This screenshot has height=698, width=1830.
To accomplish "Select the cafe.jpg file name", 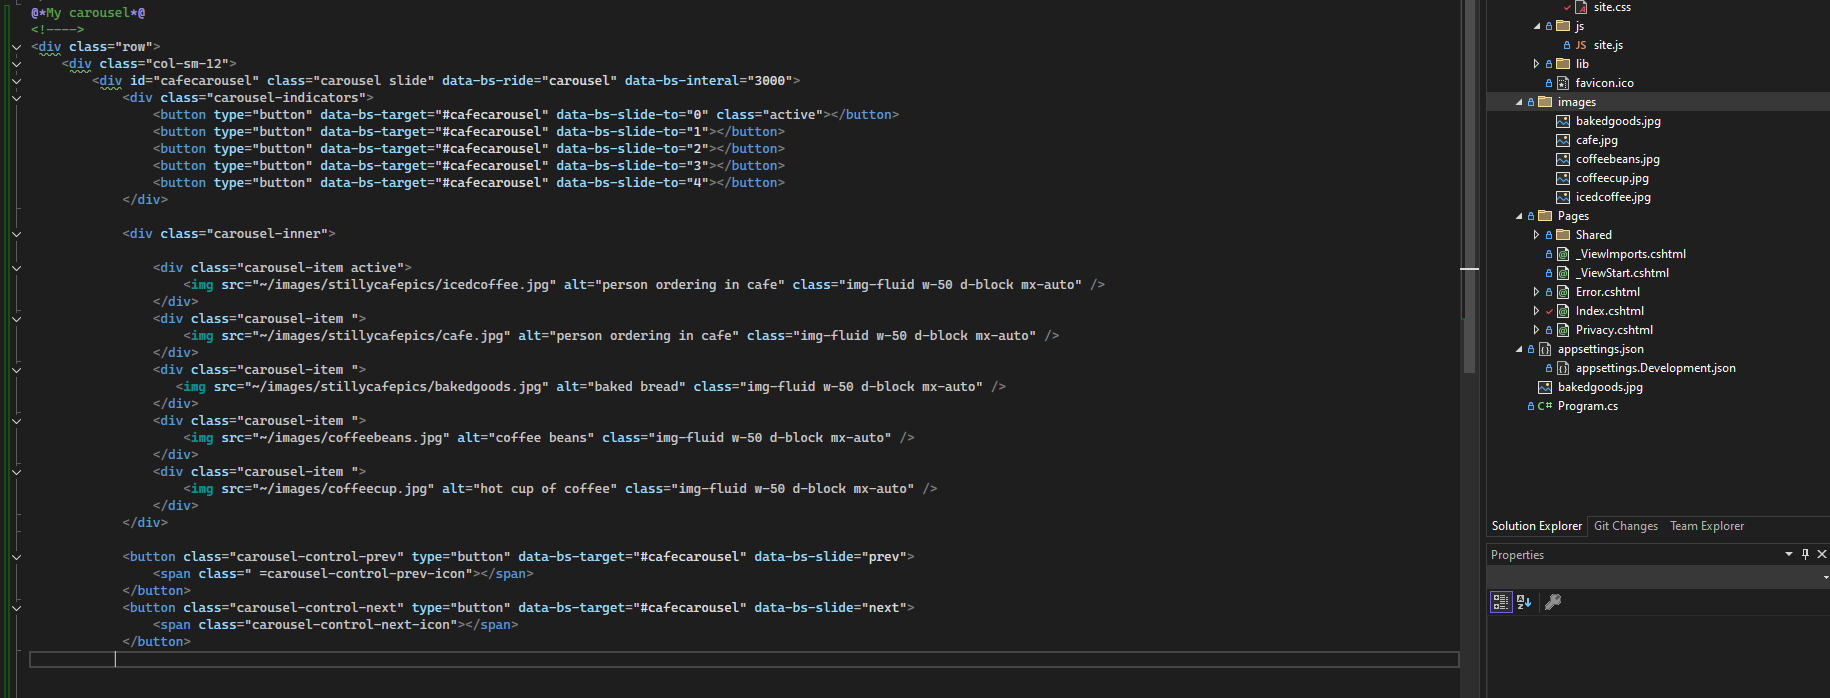I will [x=1596, y=140].
